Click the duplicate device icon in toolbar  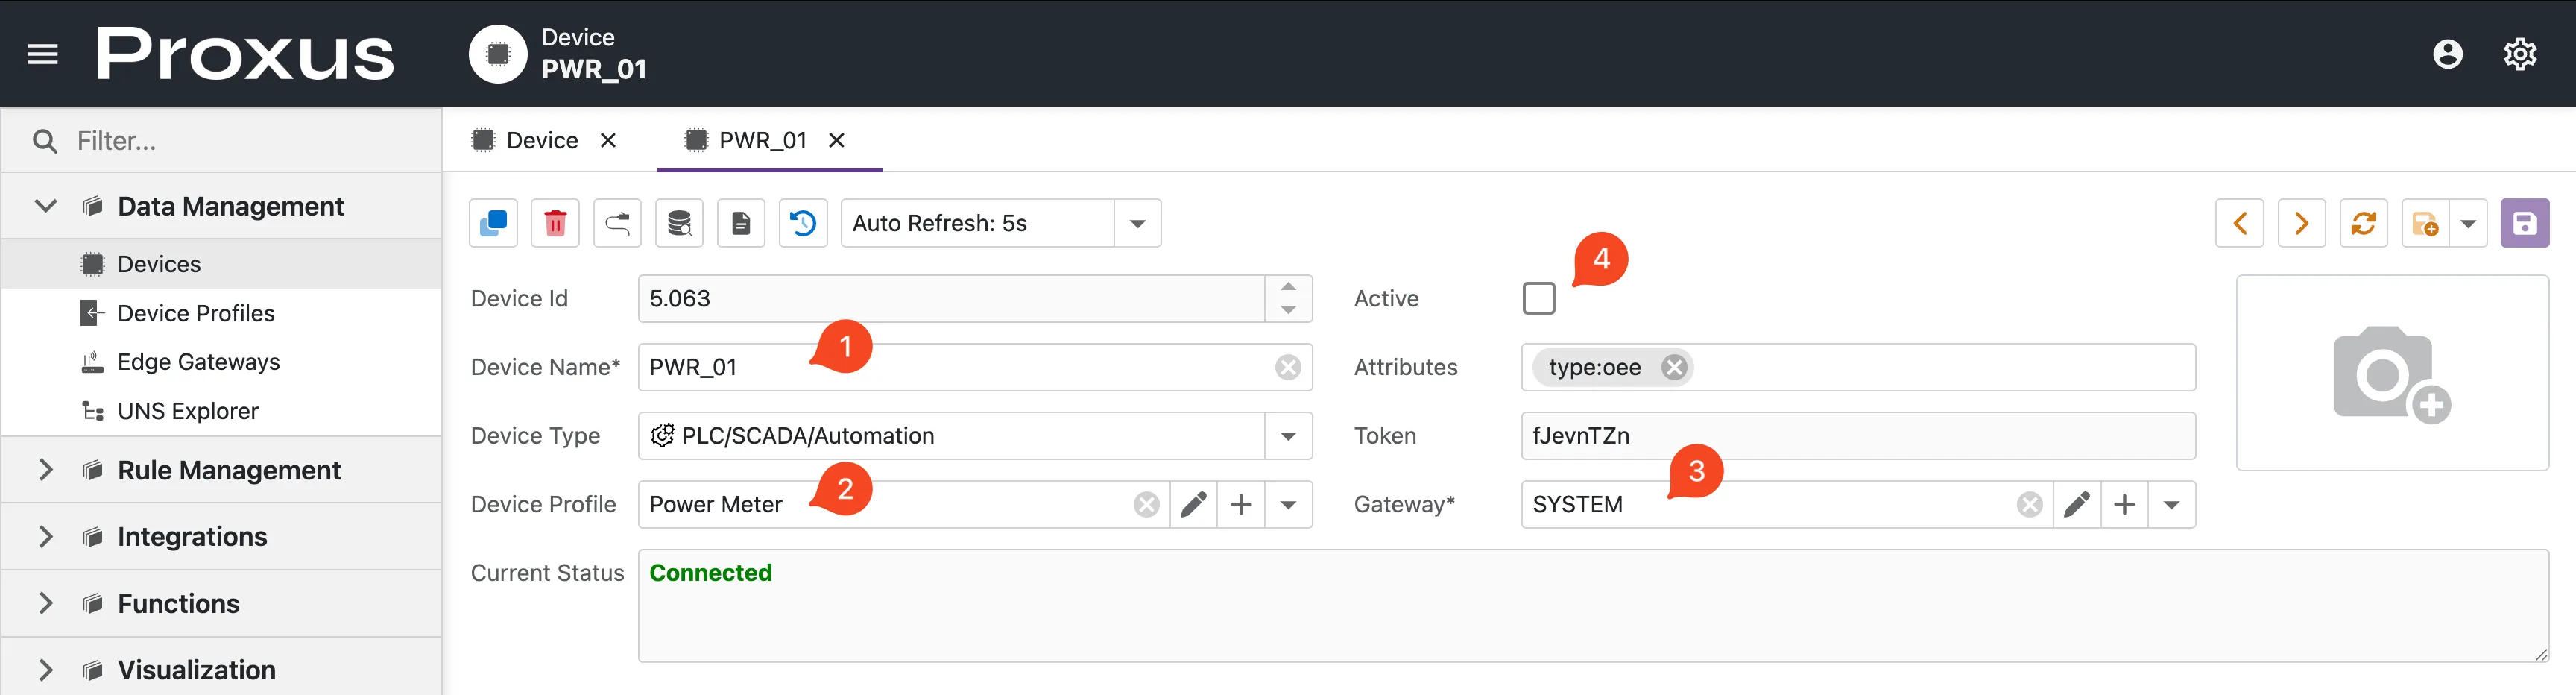click(x=493, y=223)
